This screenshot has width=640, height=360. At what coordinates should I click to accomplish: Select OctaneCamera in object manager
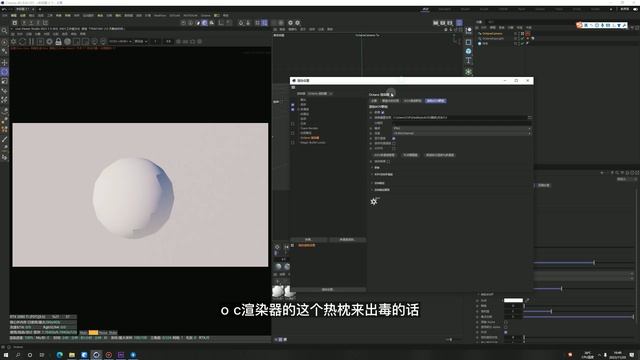[492, 33]
